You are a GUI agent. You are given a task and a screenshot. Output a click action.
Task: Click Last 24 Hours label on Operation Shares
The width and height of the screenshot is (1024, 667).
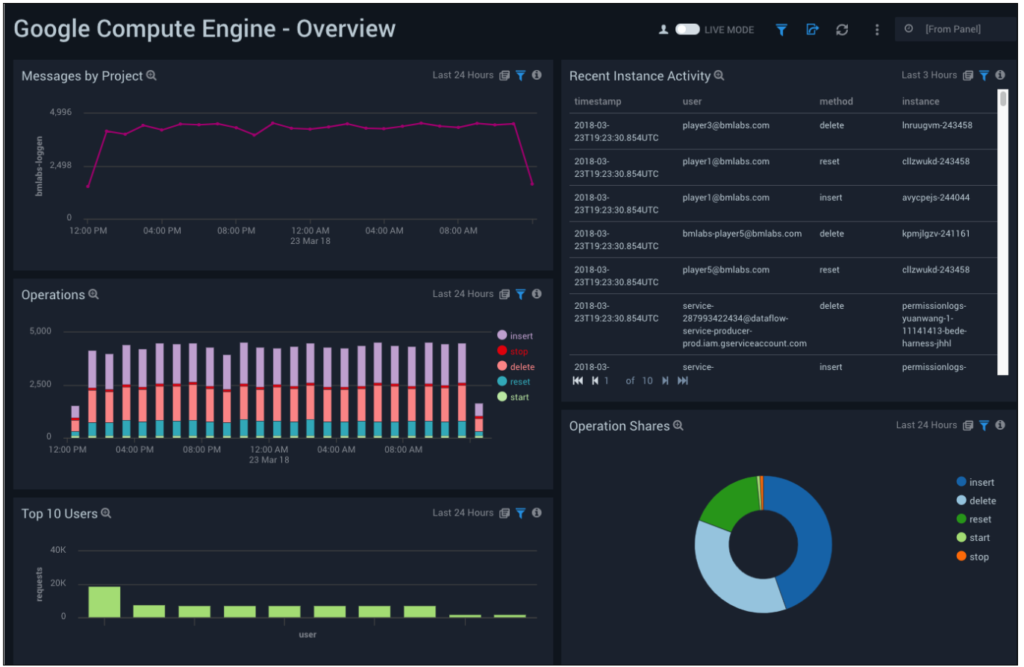(926, 425)
